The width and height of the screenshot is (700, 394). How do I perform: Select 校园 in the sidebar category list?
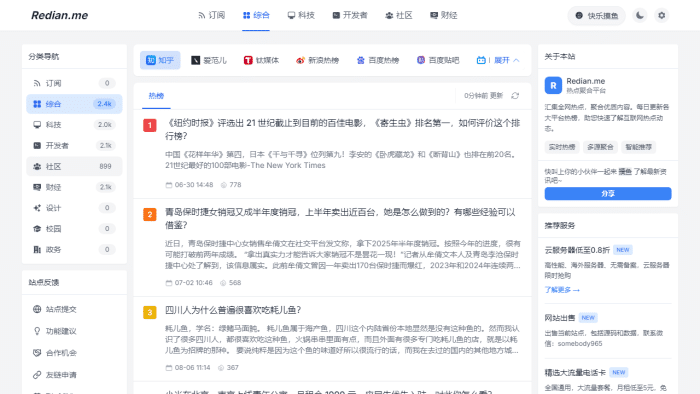tap(74, 228)
